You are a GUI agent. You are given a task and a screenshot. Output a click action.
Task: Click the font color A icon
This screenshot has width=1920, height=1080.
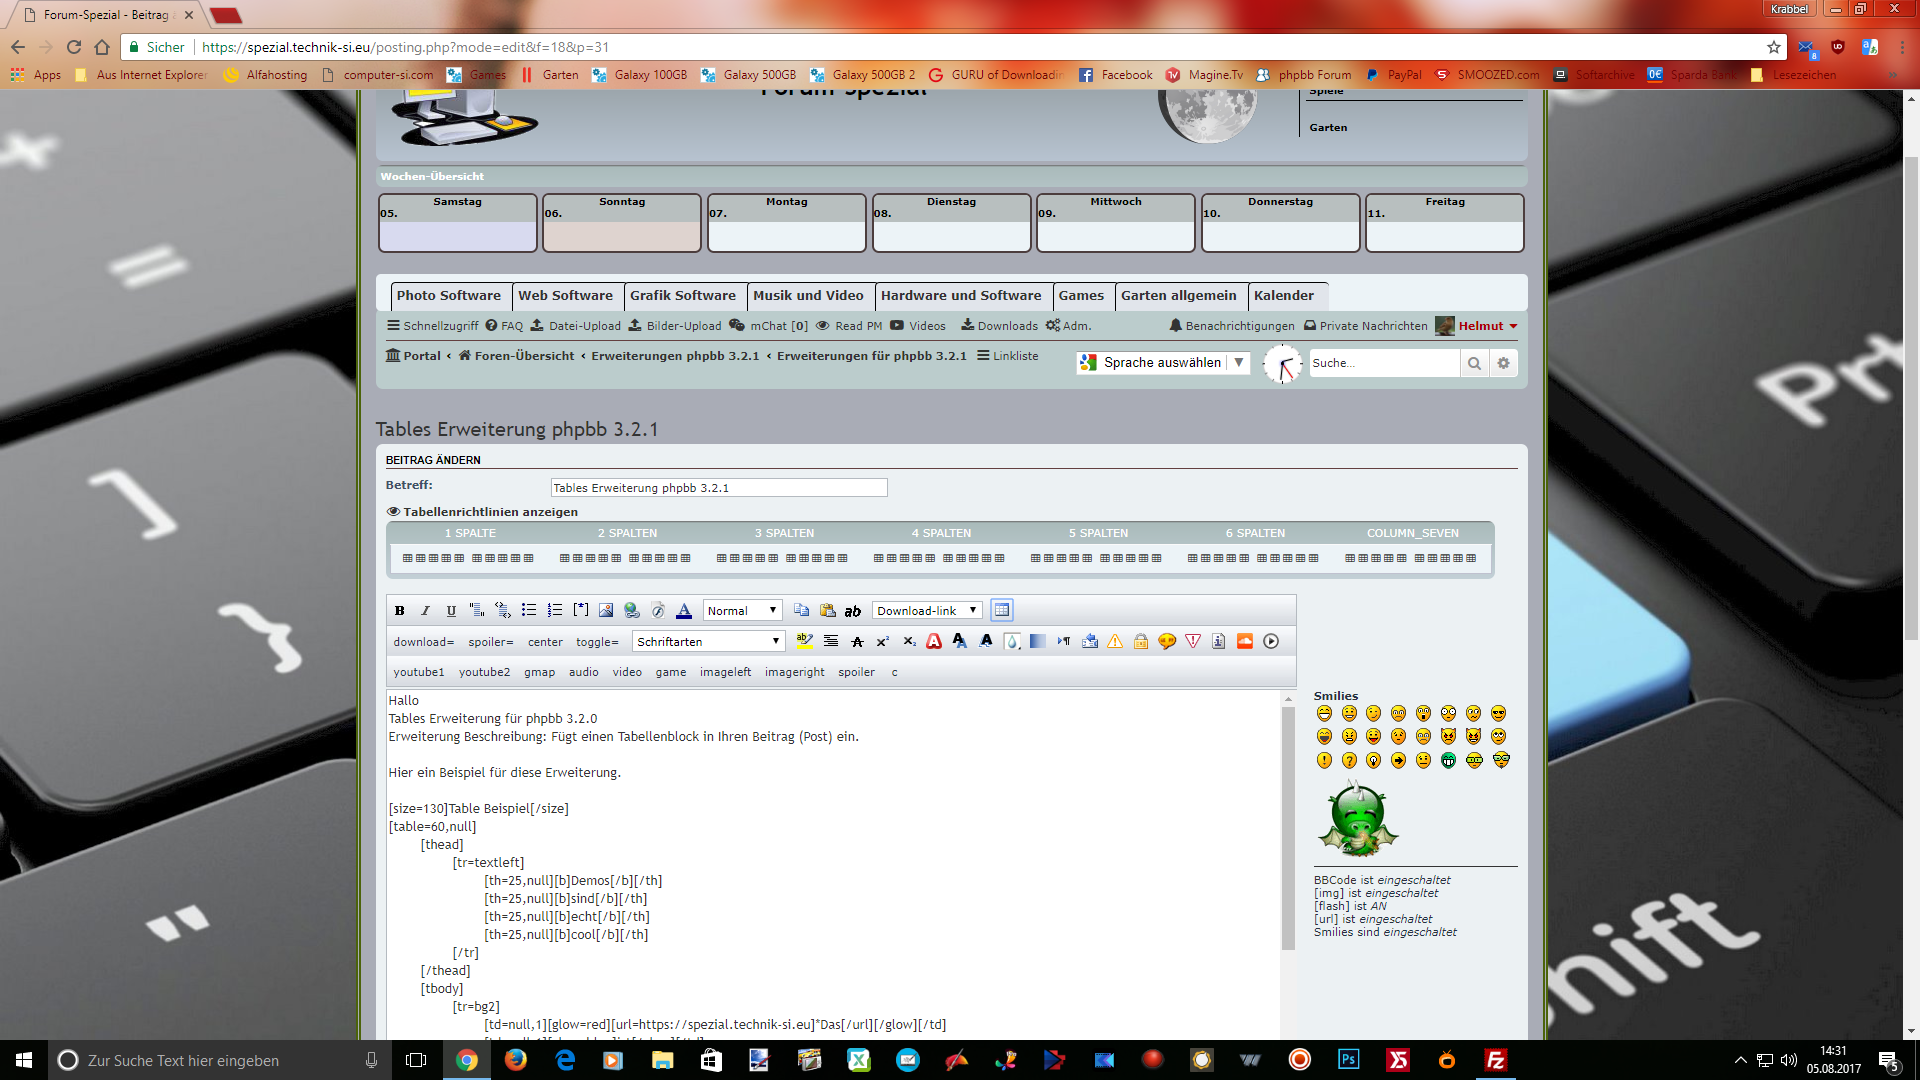tap(684, 611)
